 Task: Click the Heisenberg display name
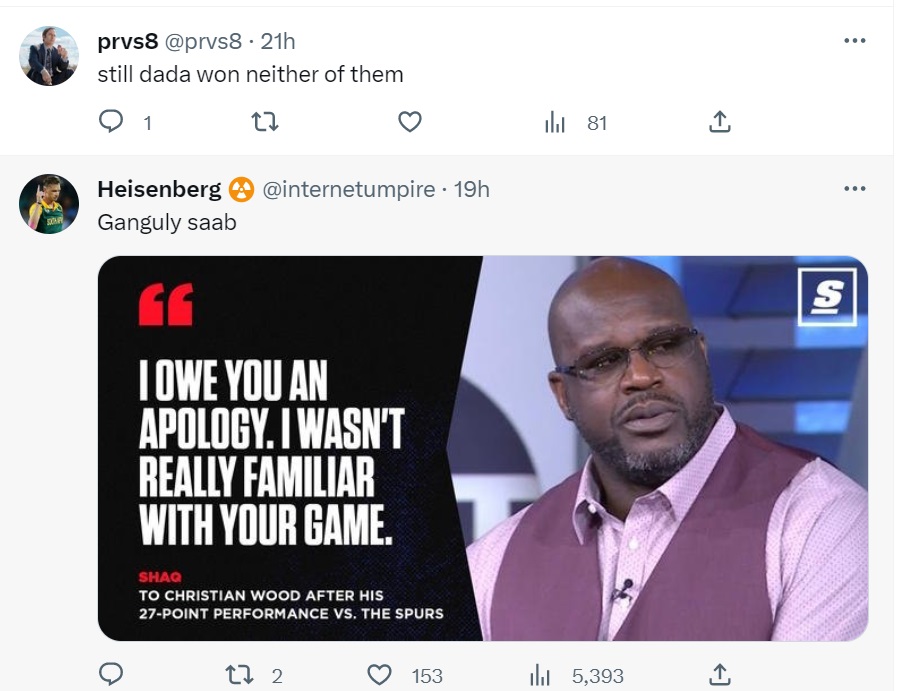point(159,189)
